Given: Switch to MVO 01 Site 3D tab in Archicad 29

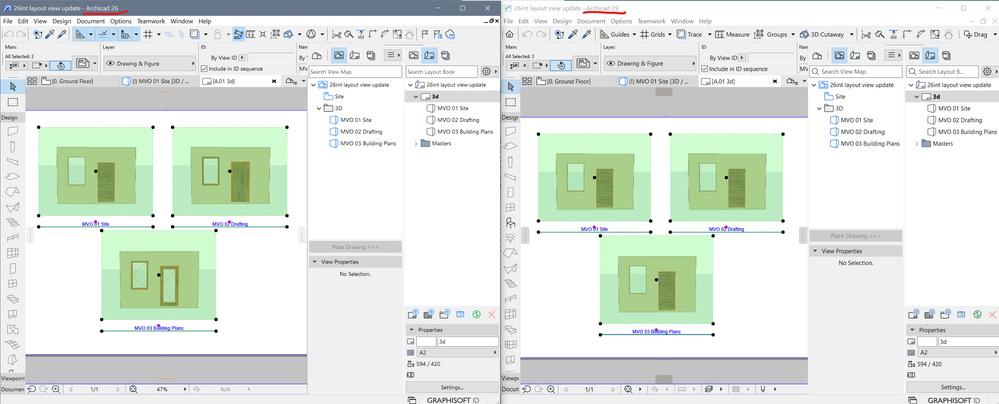Looking at the screenshot, I should coord(659,81).
